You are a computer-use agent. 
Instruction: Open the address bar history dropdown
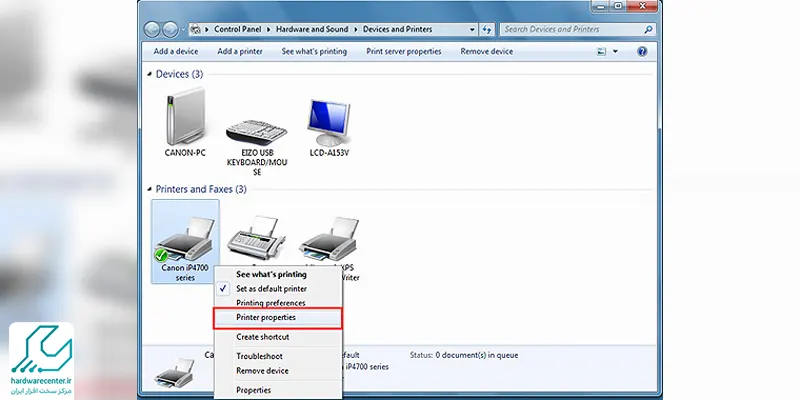tap(472, 30)
